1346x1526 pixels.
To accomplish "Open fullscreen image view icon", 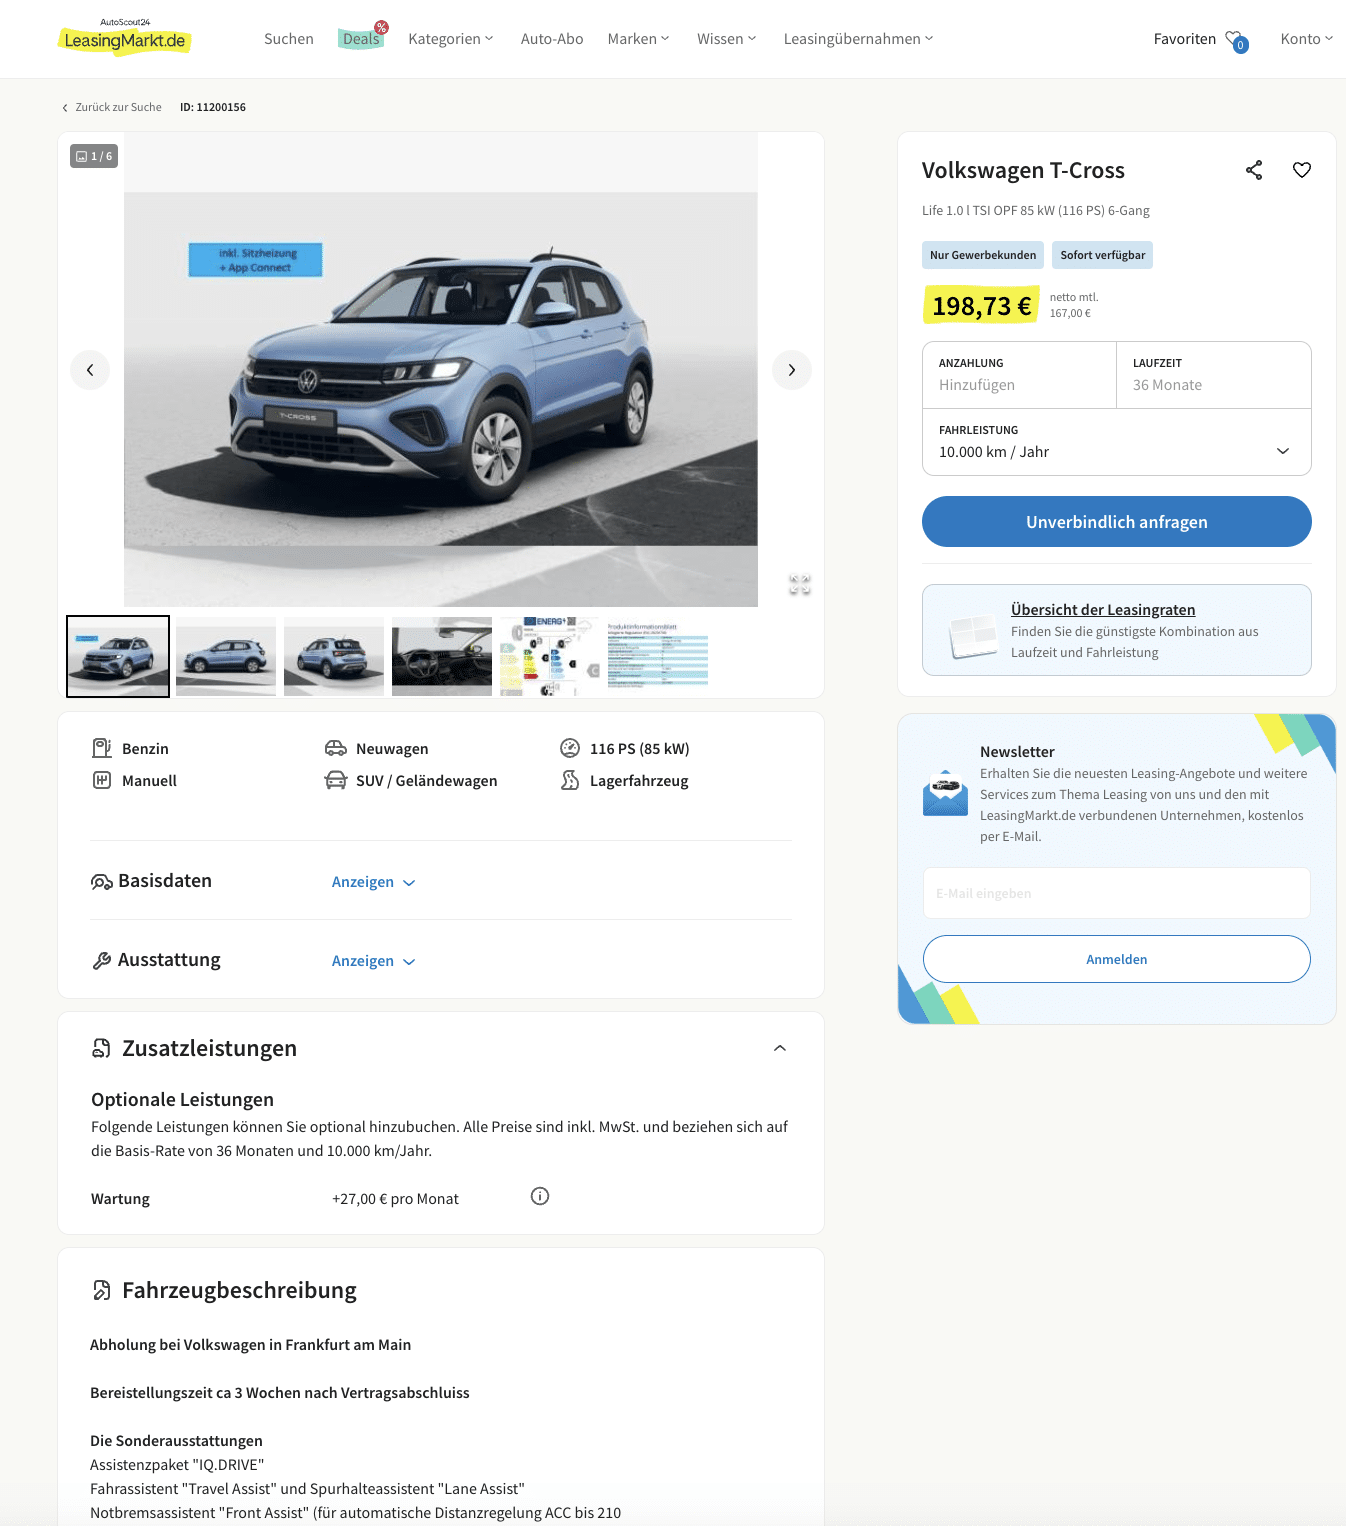I will pos(800,584).
